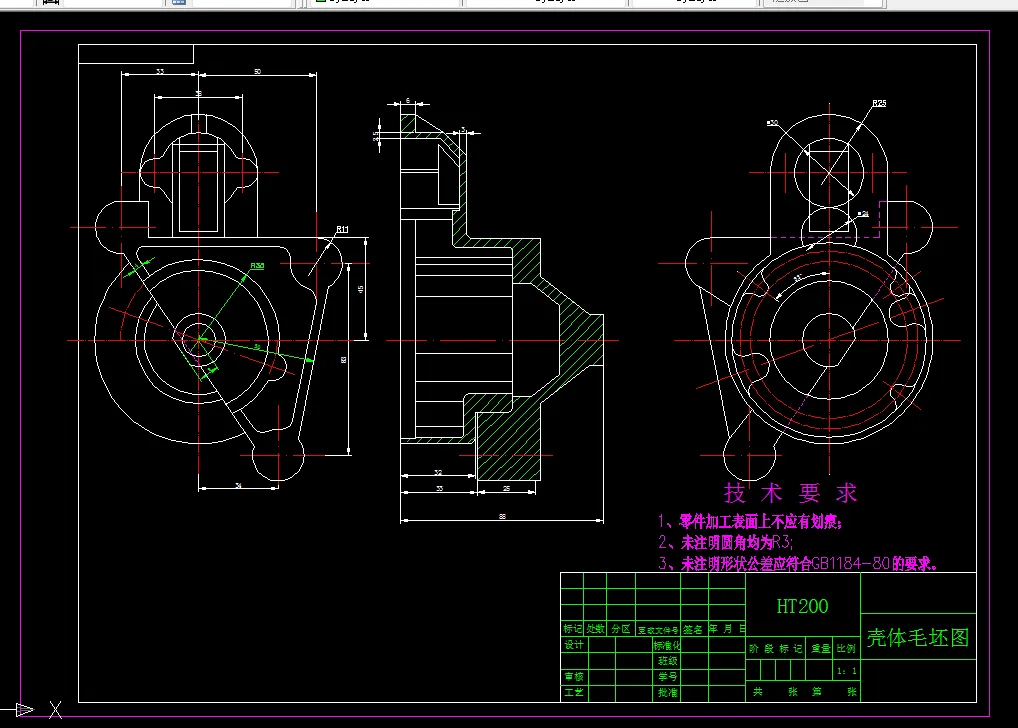Viewport: 1018px width, 728px height.
Task: Click the 学号 cell label
Action: click(x=668, y=677)
